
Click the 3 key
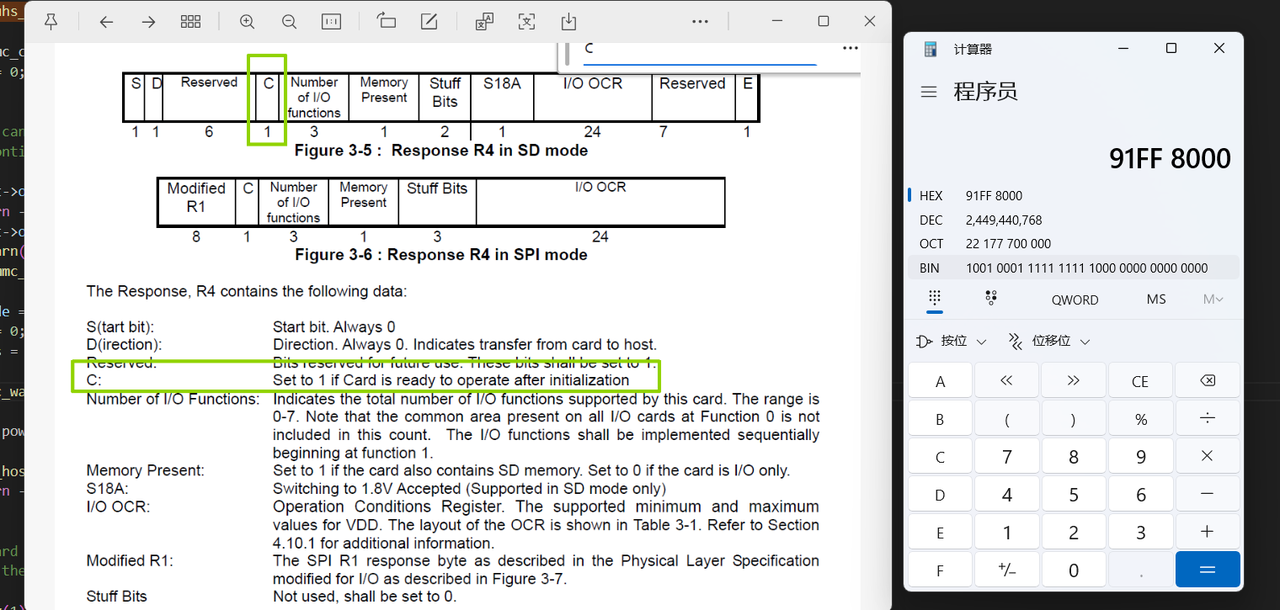click(x=1141, y=533)
